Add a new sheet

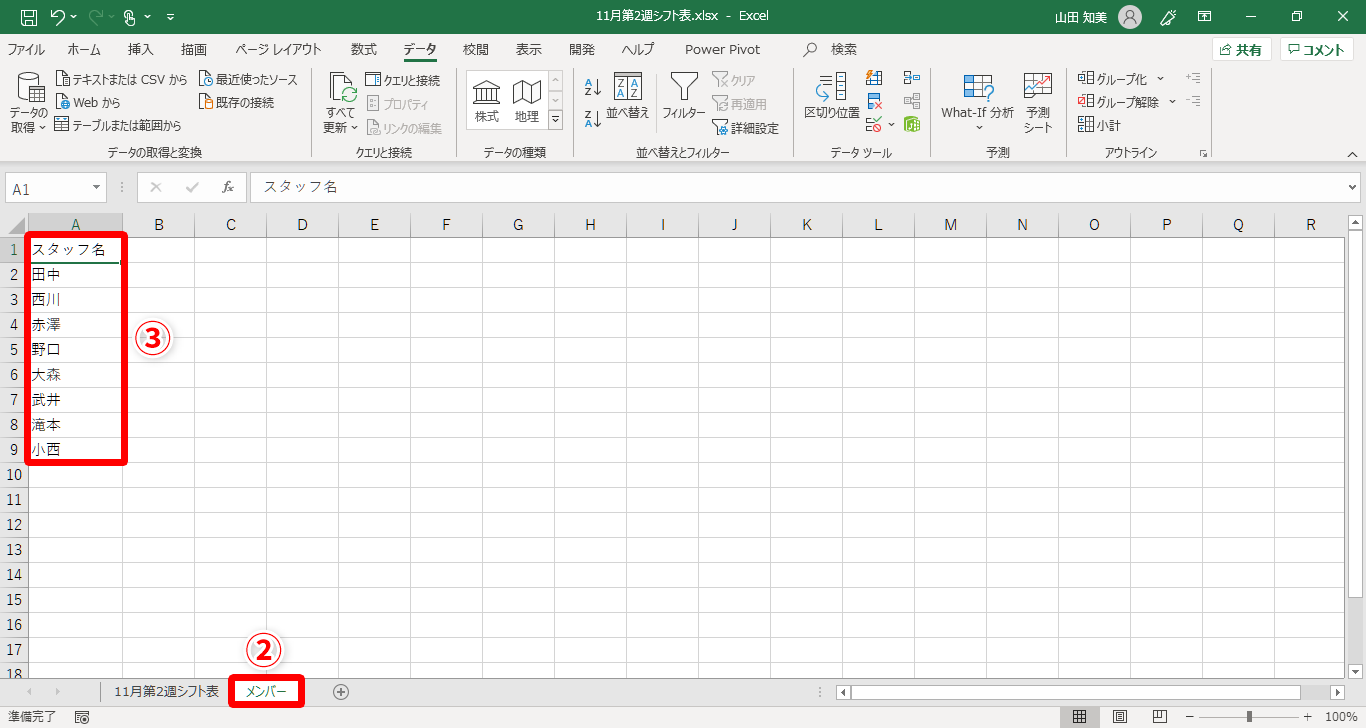[341, 691]
